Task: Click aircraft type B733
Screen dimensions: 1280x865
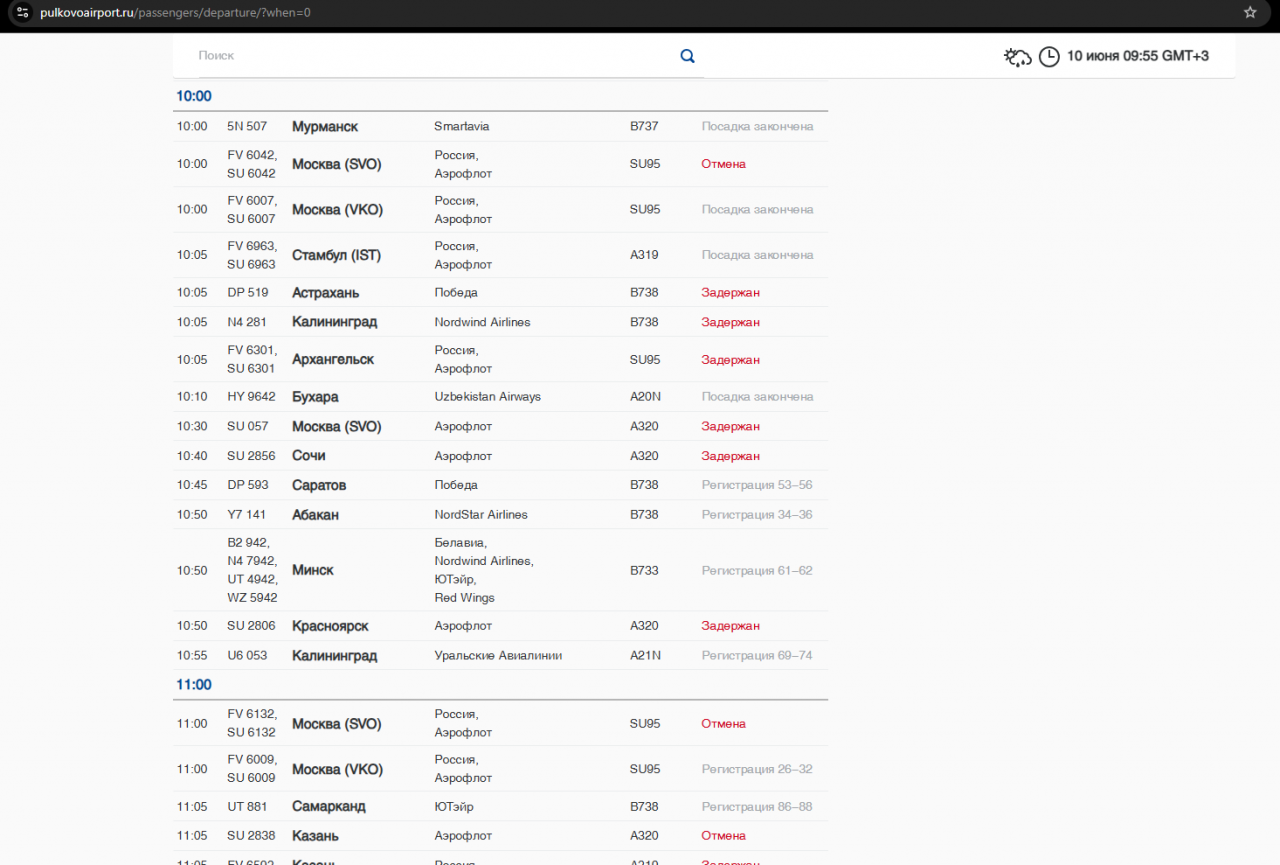Action: (x=644, y=571)
